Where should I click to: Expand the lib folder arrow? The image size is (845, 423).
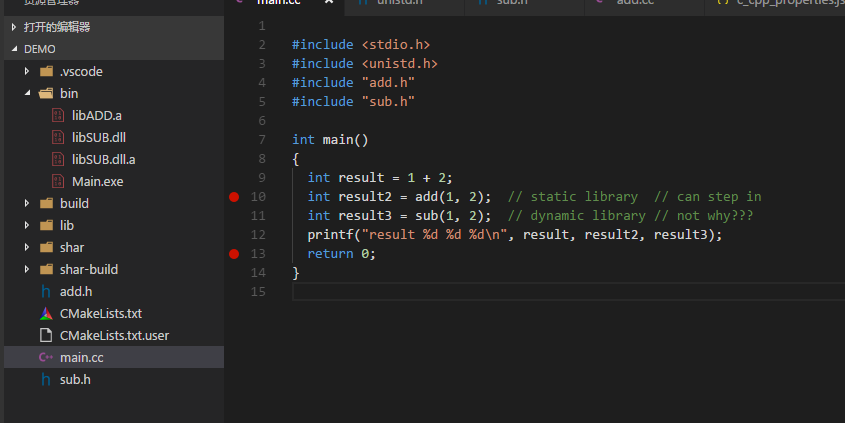(x=26, y=225)
